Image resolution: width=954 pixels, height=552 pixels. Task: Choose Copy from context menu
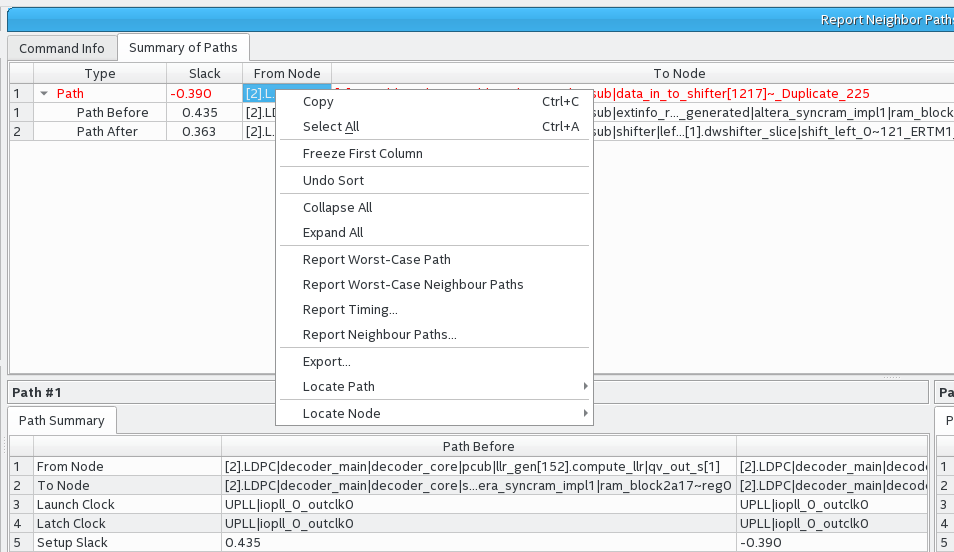pos(318,102)
